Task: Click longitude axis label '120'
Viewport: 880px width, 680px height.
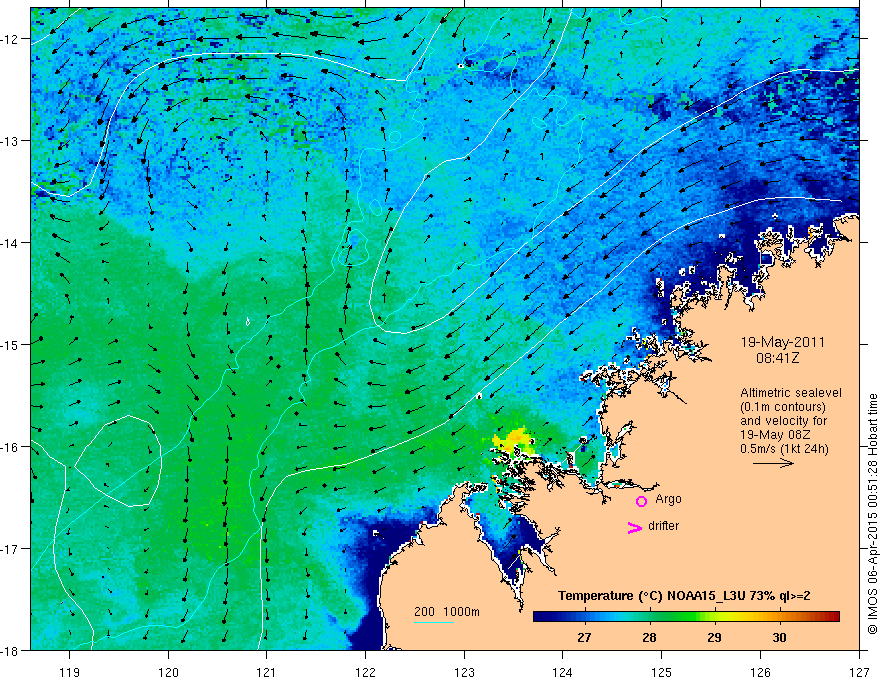Action: 168,672
